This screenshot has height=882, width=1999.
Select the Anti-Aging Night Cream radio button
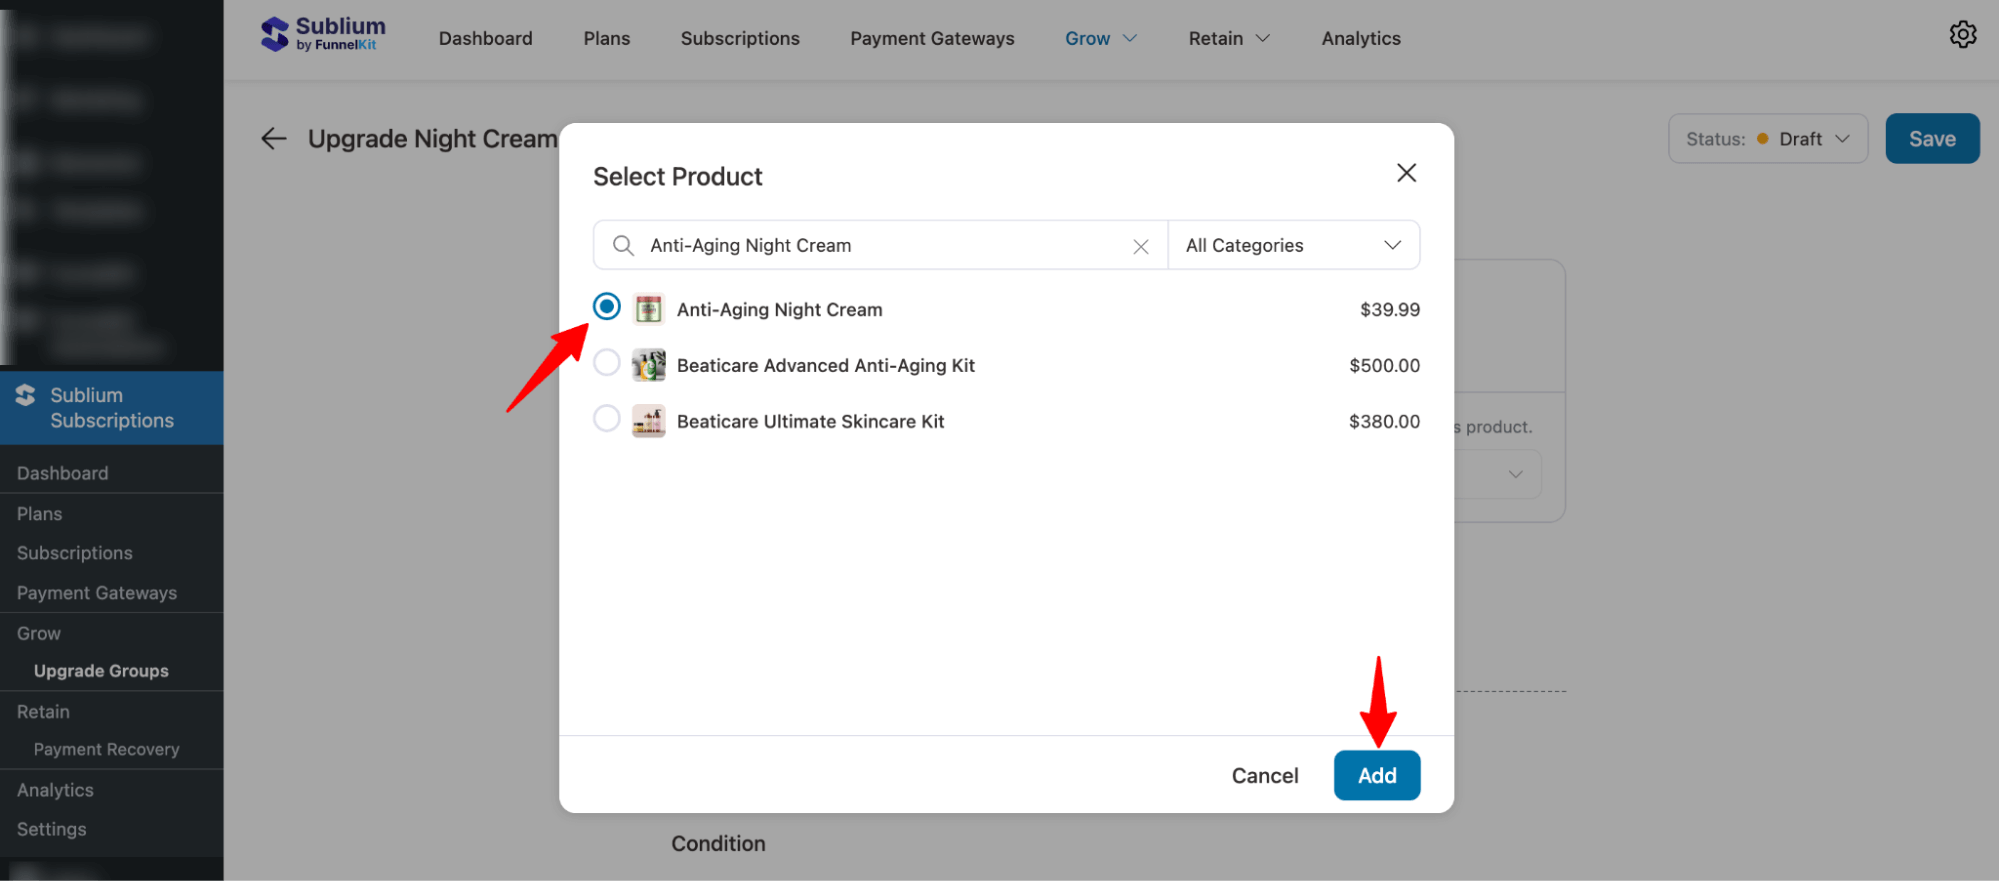(x=607, y=307)
